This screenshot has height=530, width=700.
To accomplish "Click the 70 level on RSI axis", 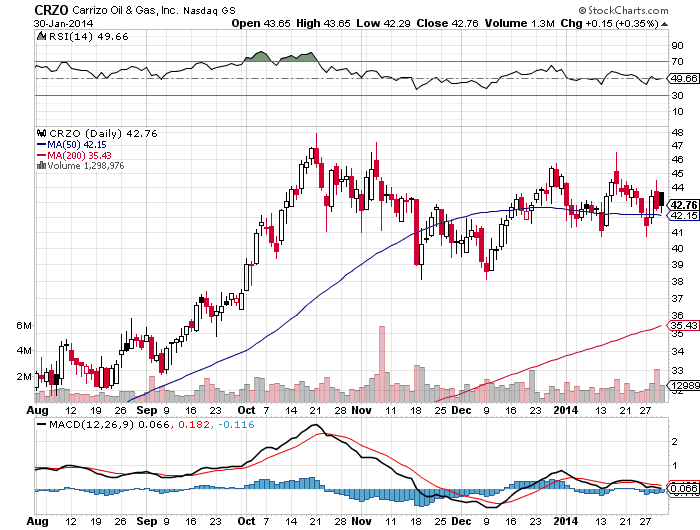I will (x=677, y=62).
